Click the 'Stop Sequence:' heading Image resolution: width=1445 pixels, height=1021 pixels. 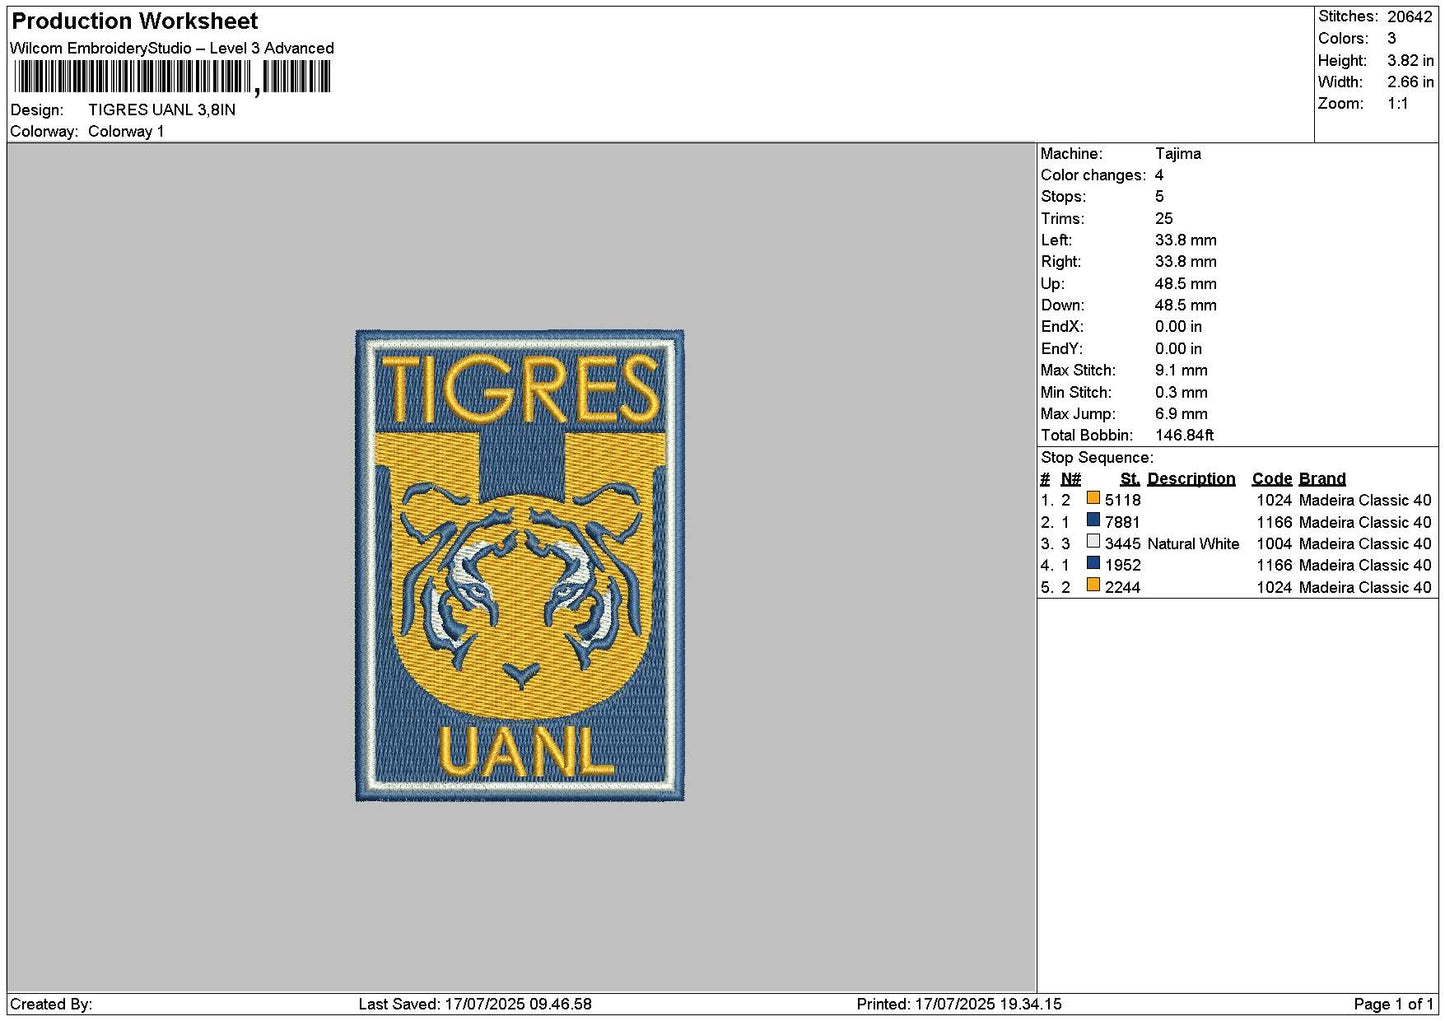1097,458
